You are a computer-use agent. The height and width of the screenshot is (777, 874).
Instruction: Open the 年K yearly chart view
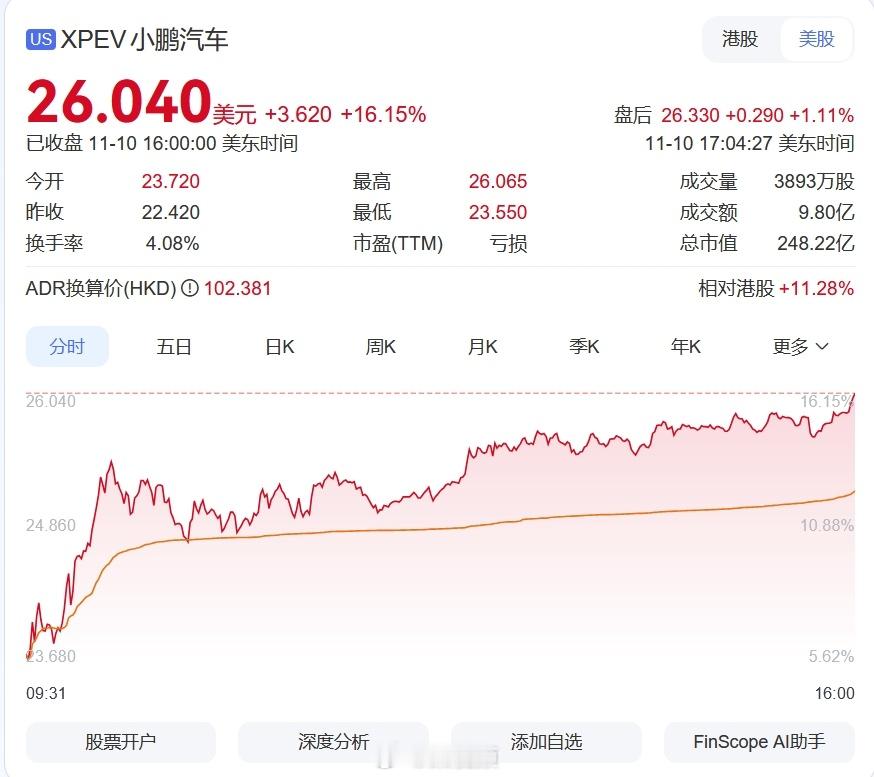(685, 346)
